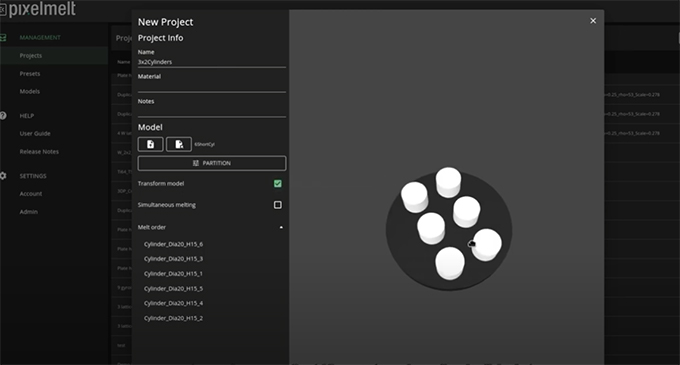
Task: Open Presets in the sidebar
Action: point(30,74)
